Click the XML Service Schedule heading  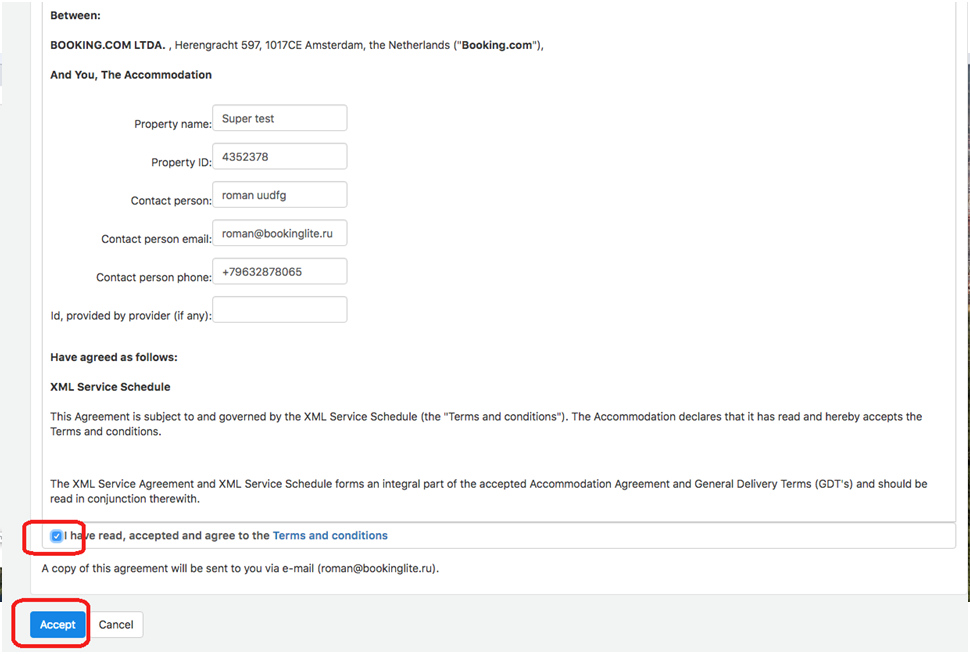110,387
